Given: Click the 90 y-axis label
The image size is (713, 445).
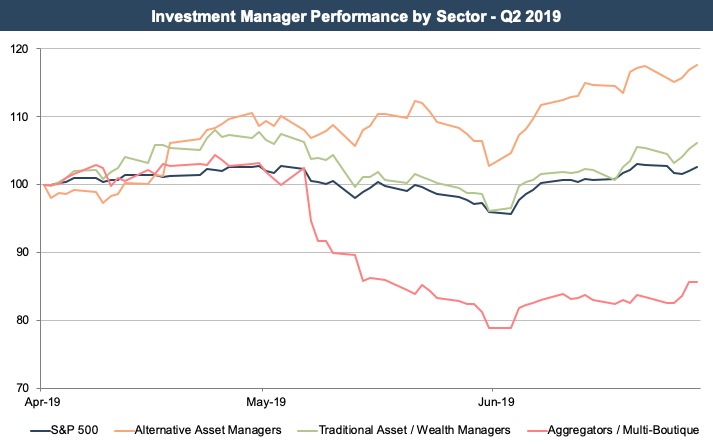Looking at the screenshot, I should coord(20,253).
